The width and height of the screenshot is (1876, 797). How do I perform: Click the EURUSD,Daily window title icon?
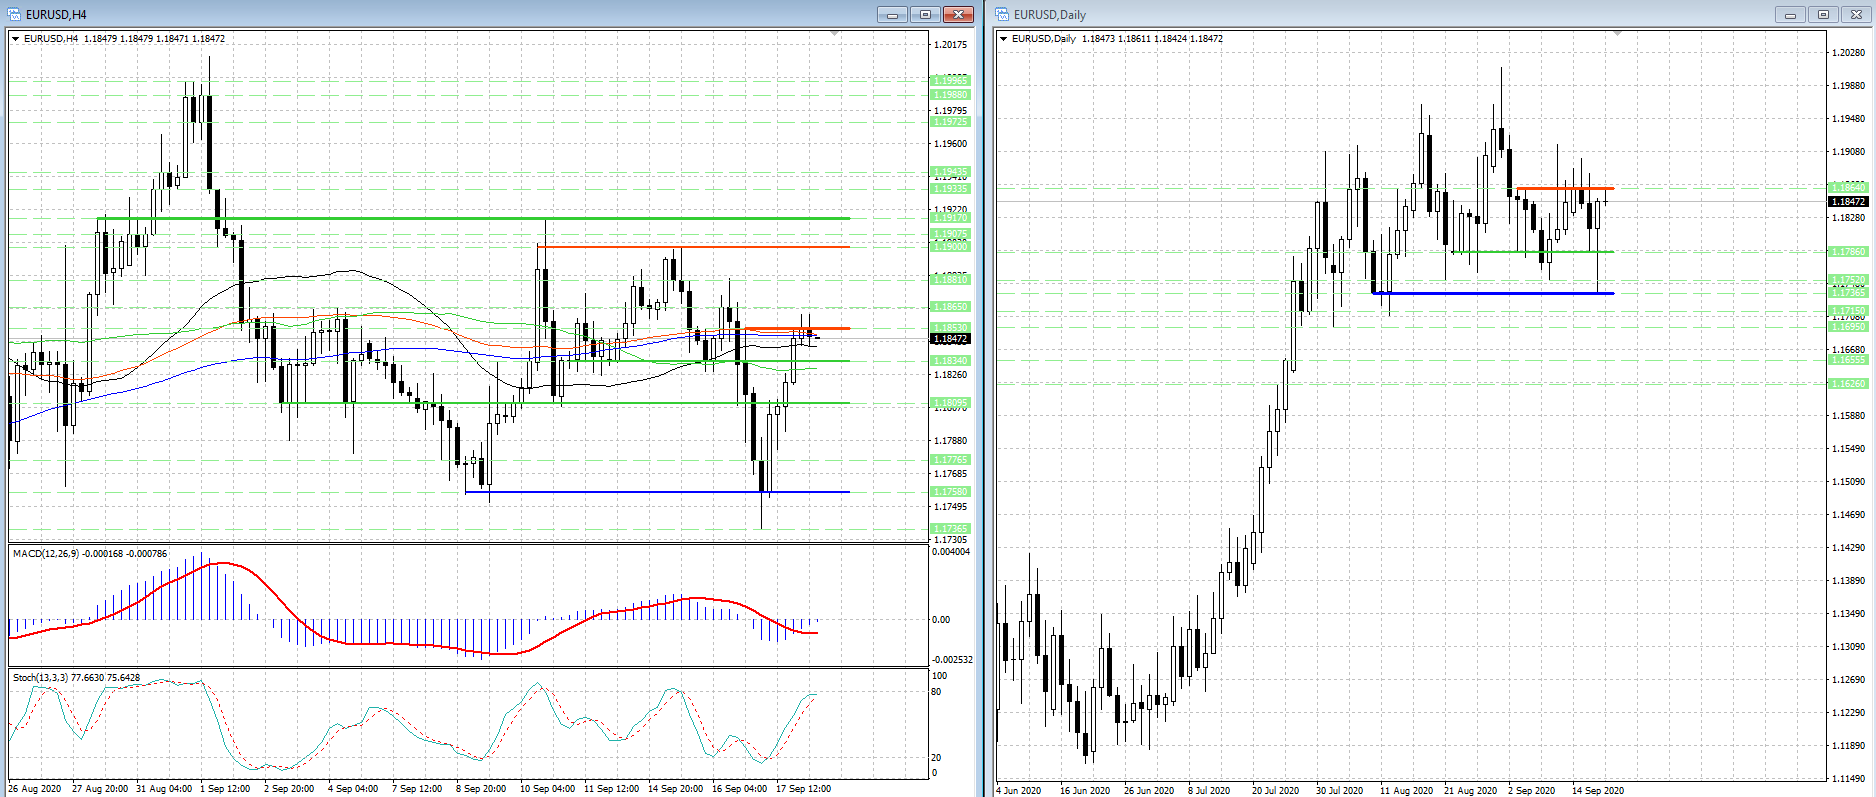tap(1002, 14)
